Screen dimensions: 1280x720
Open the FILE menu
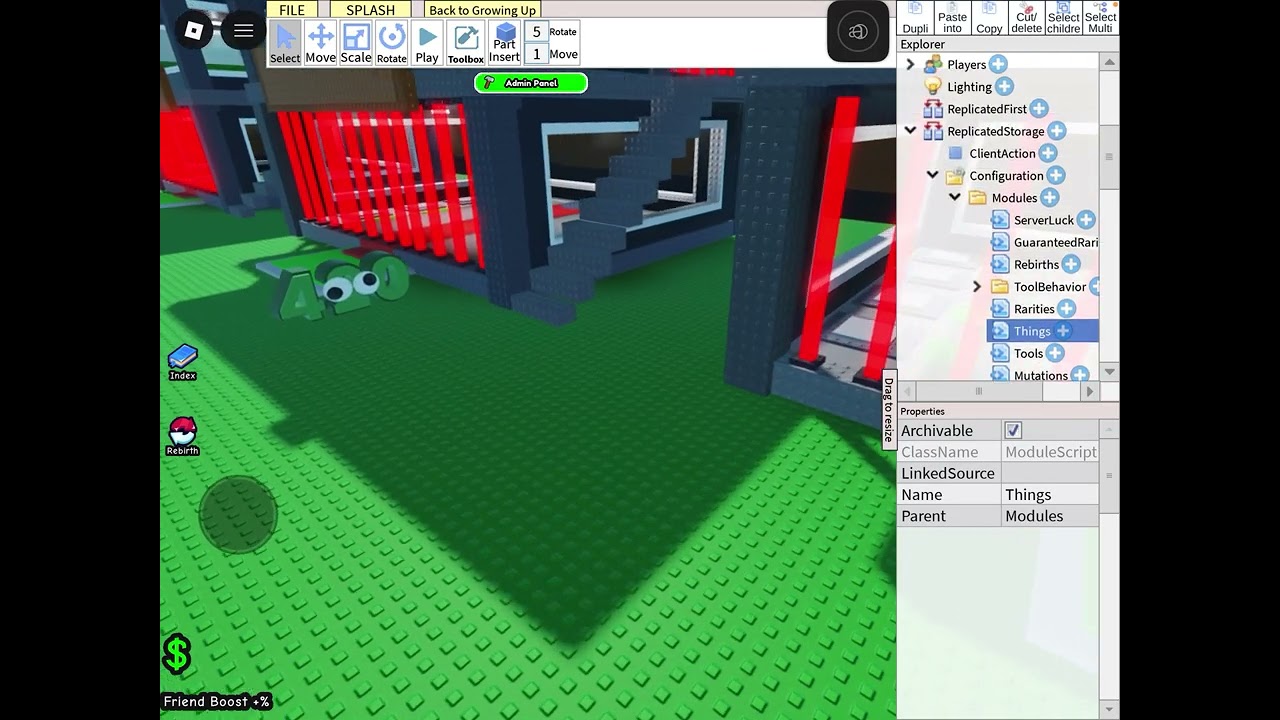click(x=292, y=10)
